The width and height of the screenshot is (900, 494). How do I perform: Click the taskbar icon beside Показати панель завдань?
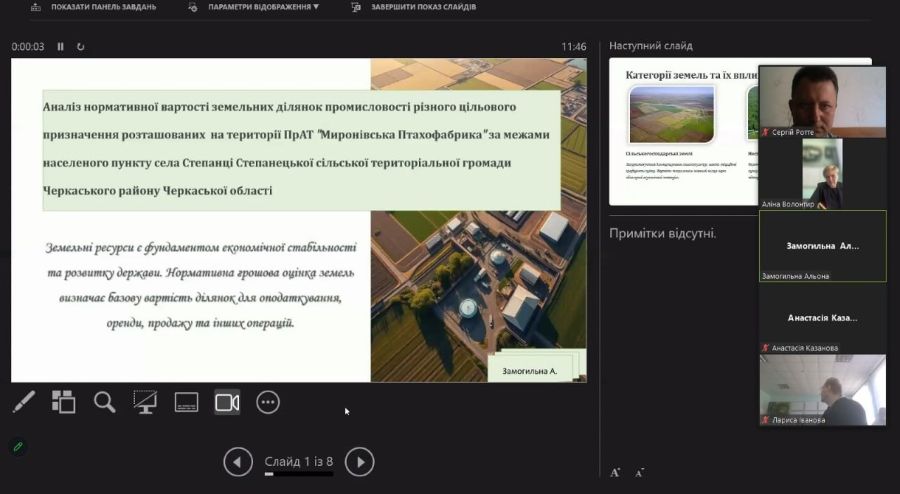tap(36, 7)
